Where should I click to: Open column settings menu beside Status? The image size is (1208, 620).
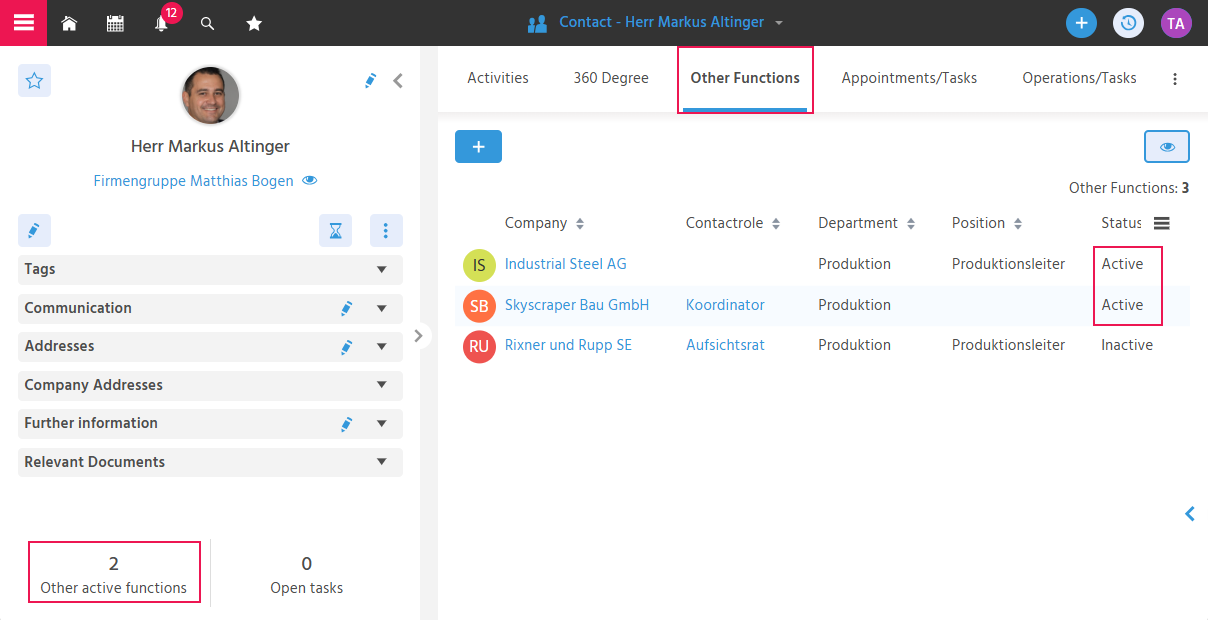click(1161, 223)
